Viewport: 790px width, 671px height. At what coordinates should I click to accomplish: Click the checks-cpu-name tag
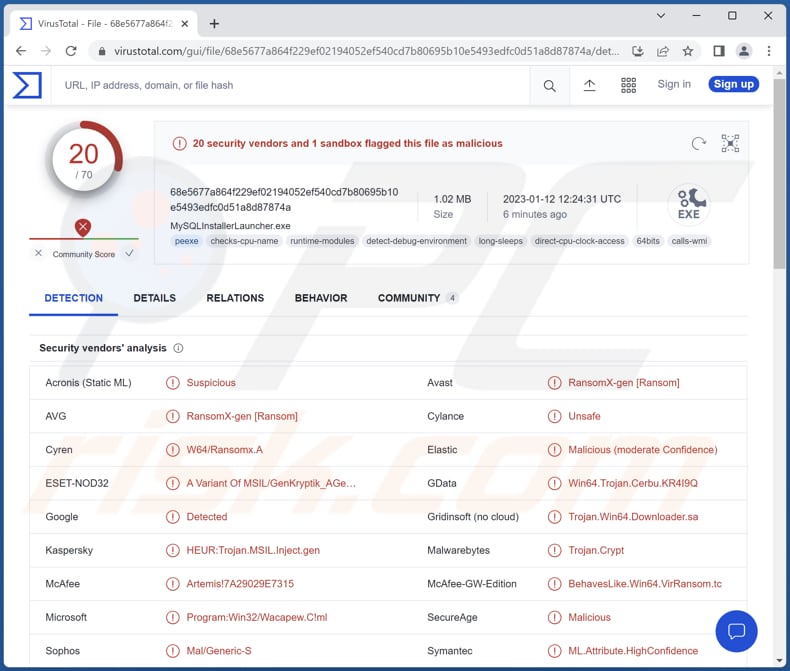244,241
